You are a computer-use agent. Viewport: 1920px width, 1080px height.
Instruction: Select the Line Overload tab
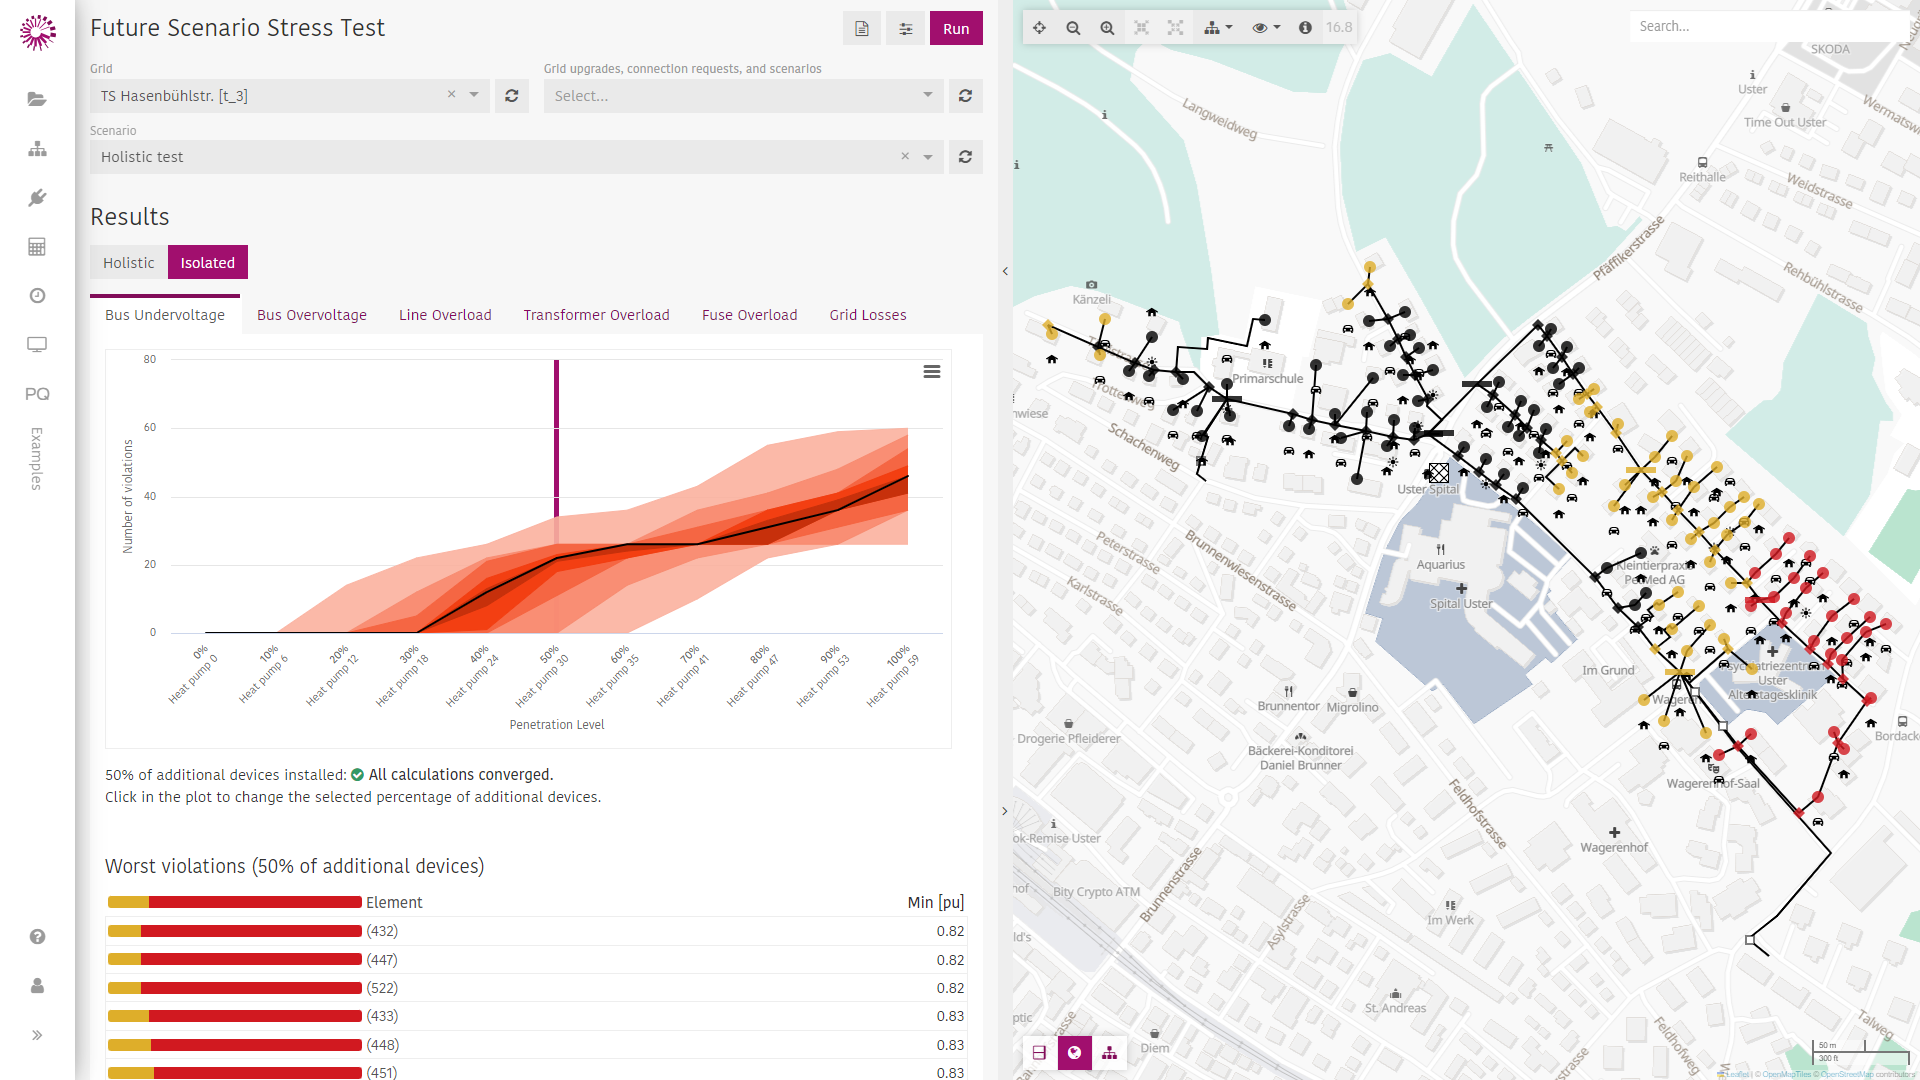(445, 315)
